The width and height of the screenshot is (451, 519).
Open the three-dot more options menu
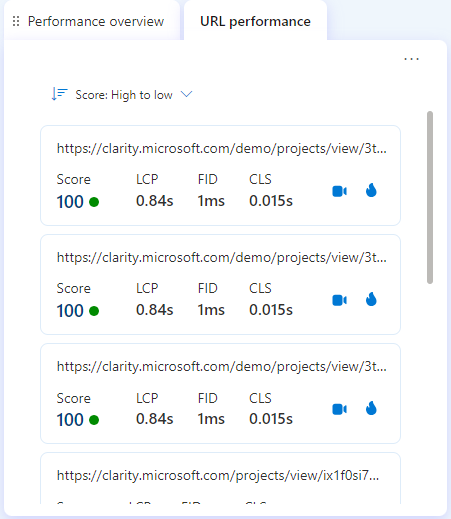[411, 59]
